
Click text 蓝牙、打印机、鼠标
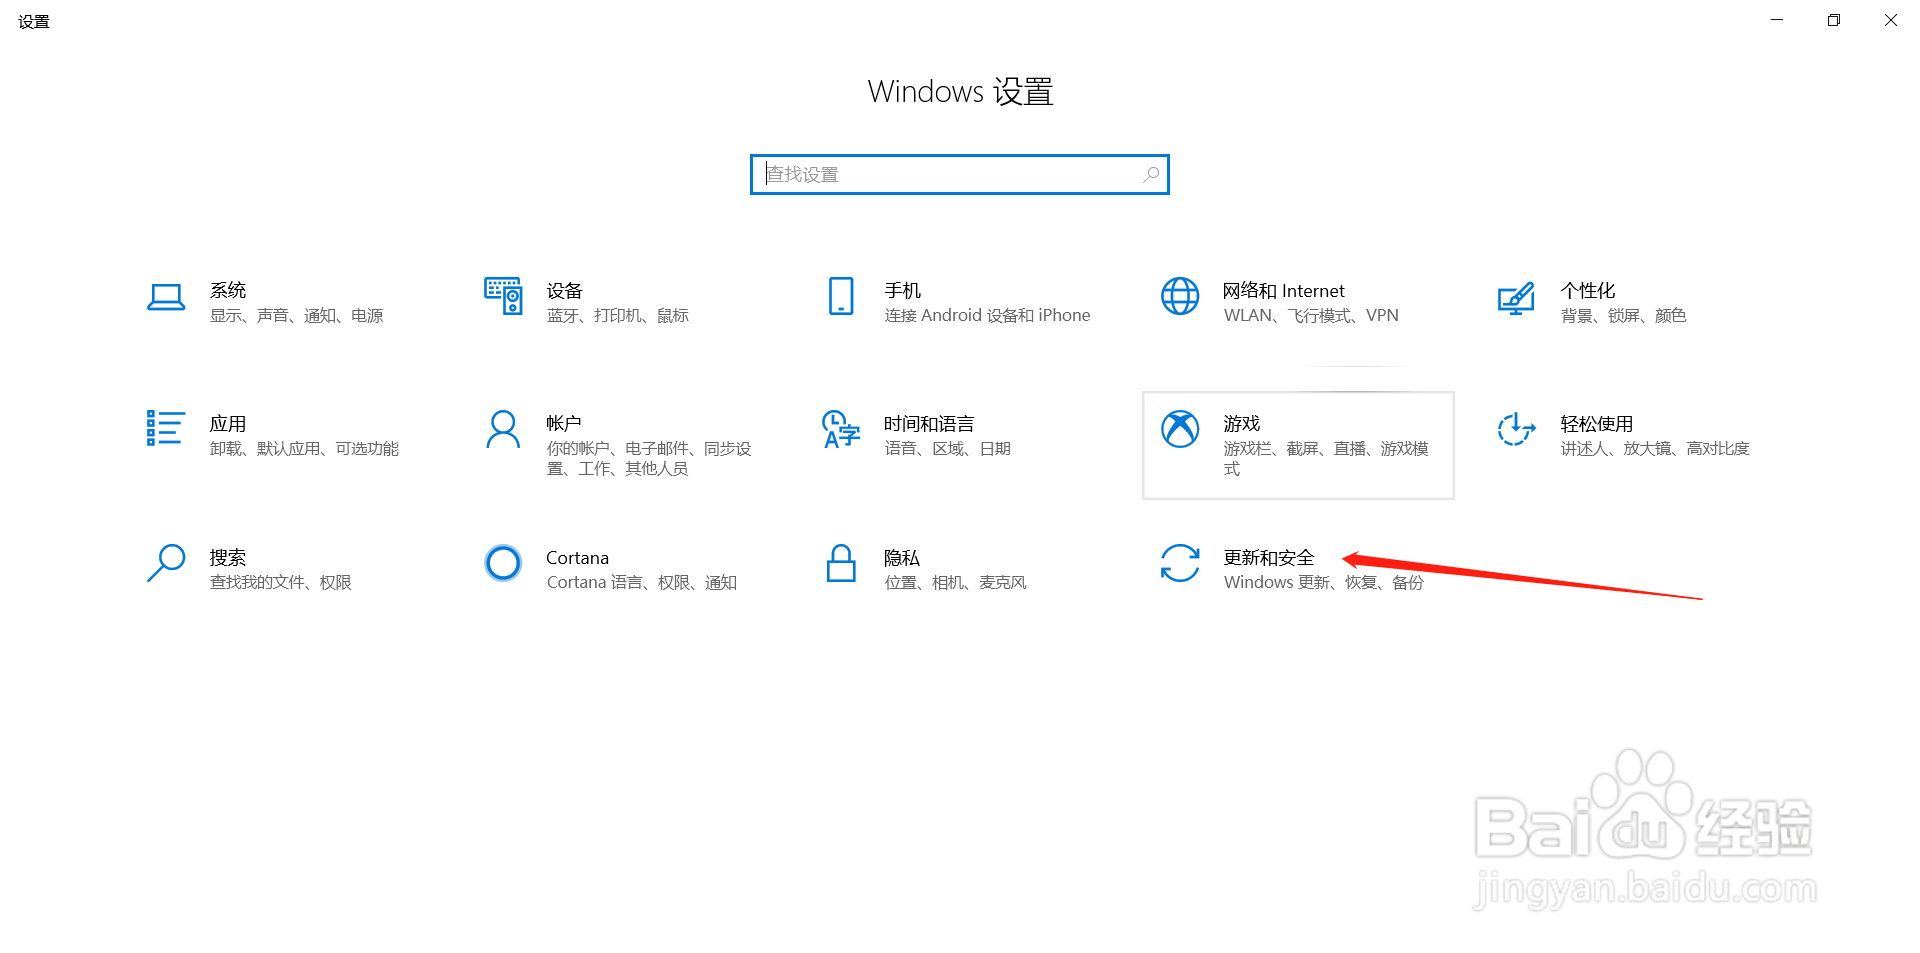(618, 315)
